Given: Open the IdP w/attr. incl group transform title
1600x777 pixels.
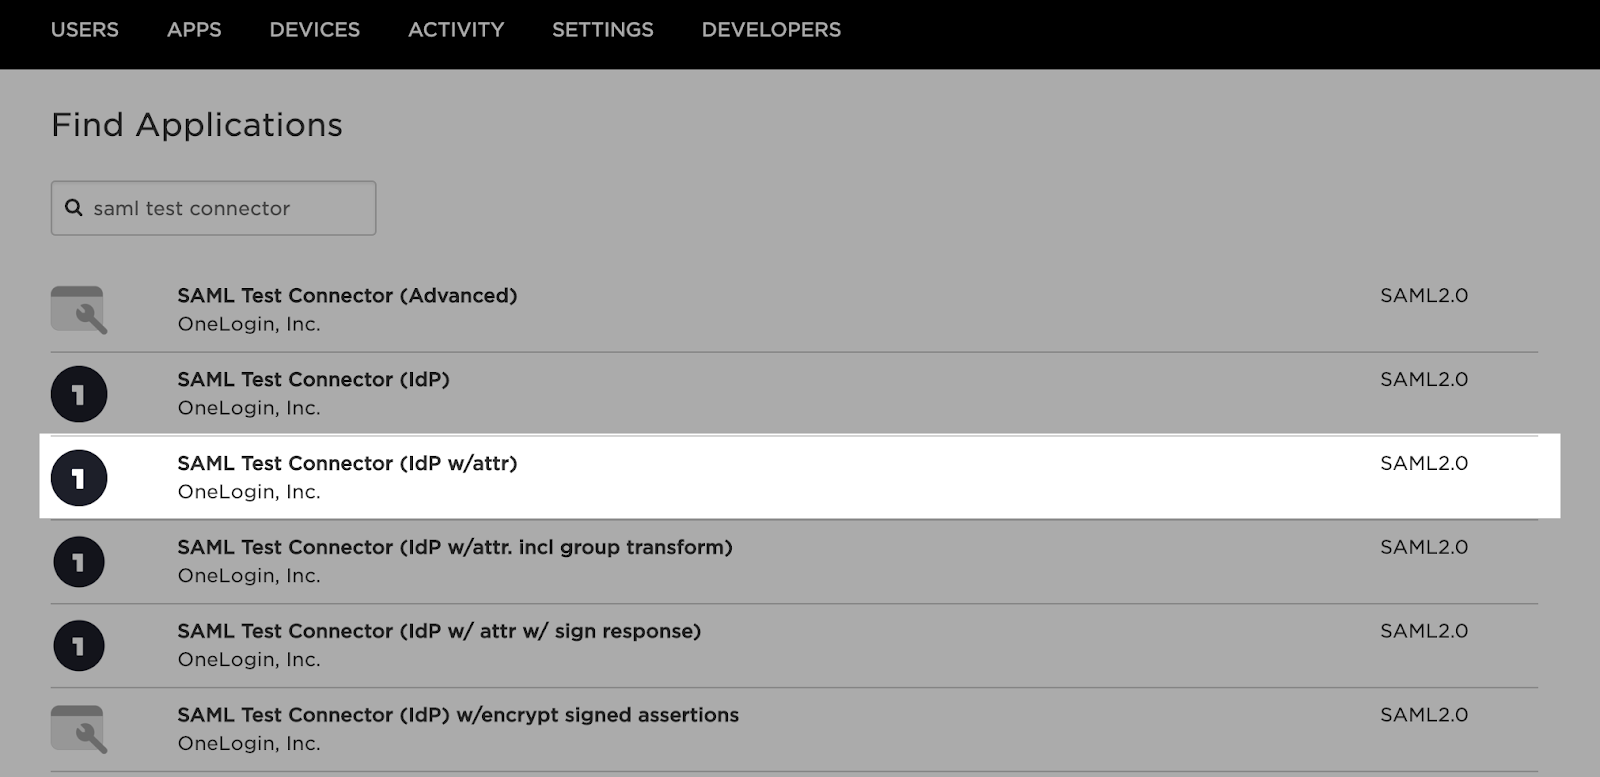Looking at the screenshot, I should tap(455, 548).
